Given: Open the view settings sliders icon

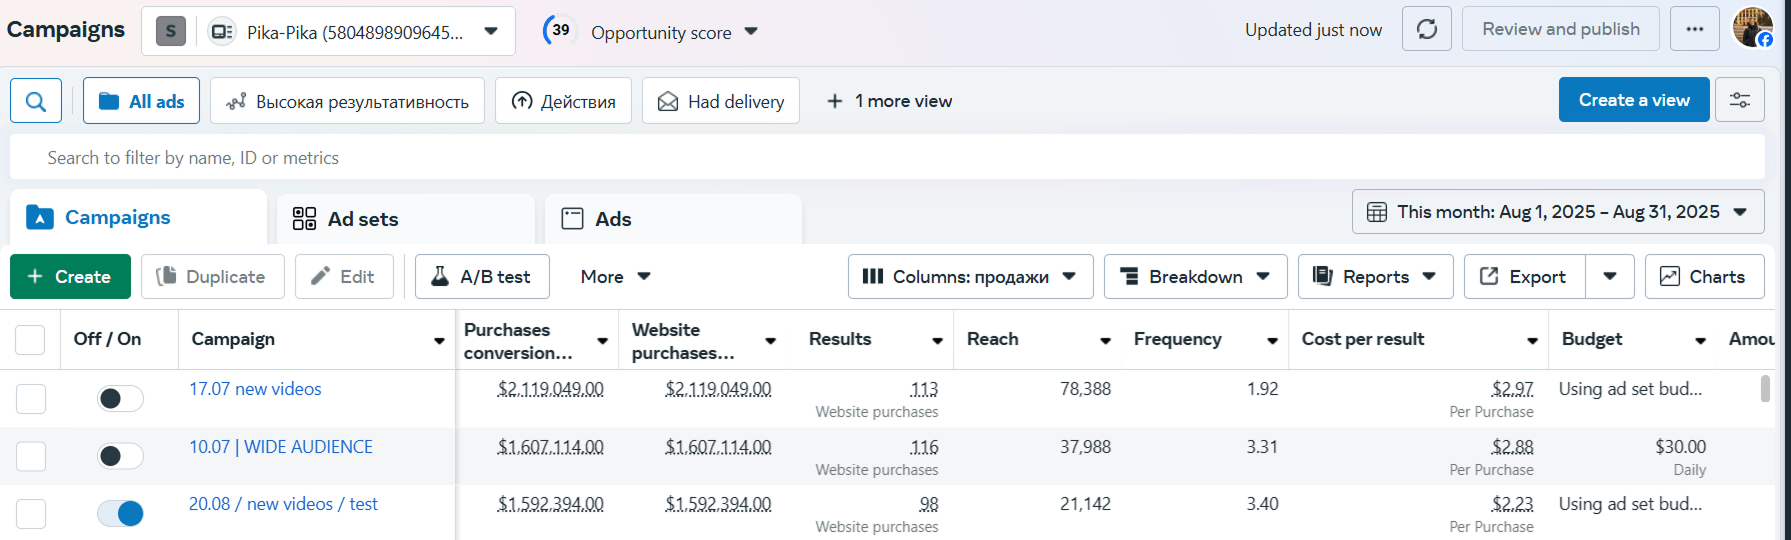Looking at the screenshot, I should (1740, 101).
